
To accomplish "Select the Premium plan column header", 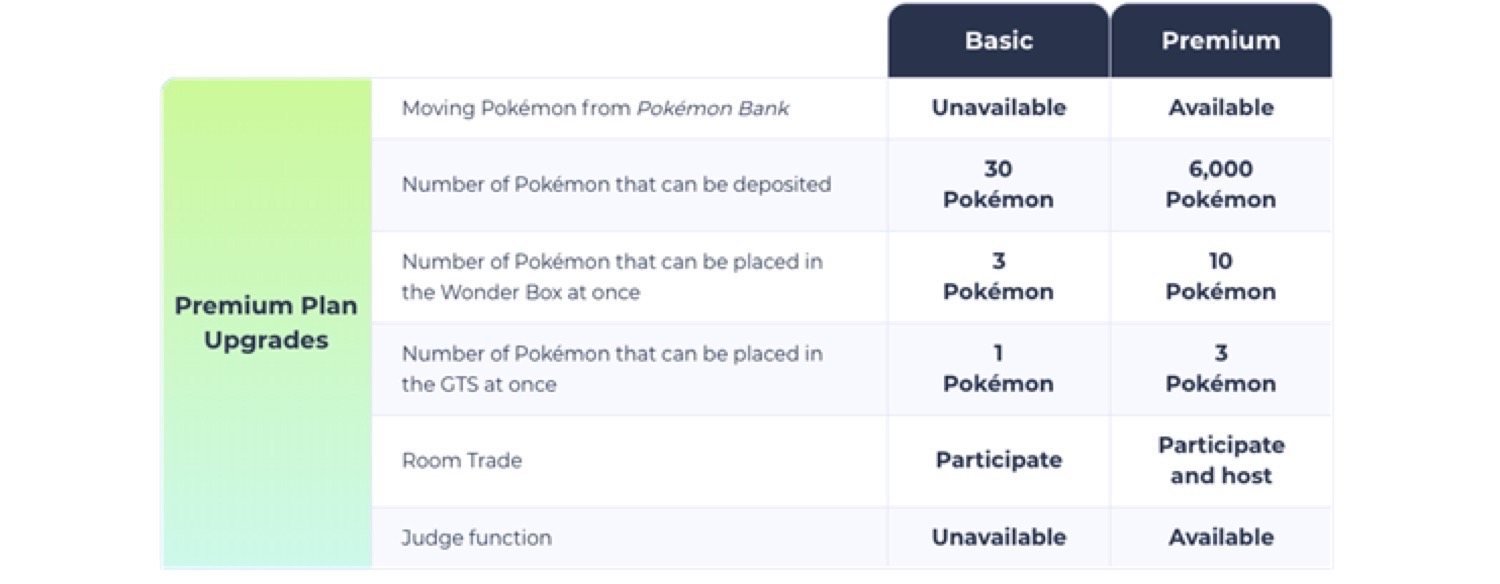I will [x=1220, y=41].
